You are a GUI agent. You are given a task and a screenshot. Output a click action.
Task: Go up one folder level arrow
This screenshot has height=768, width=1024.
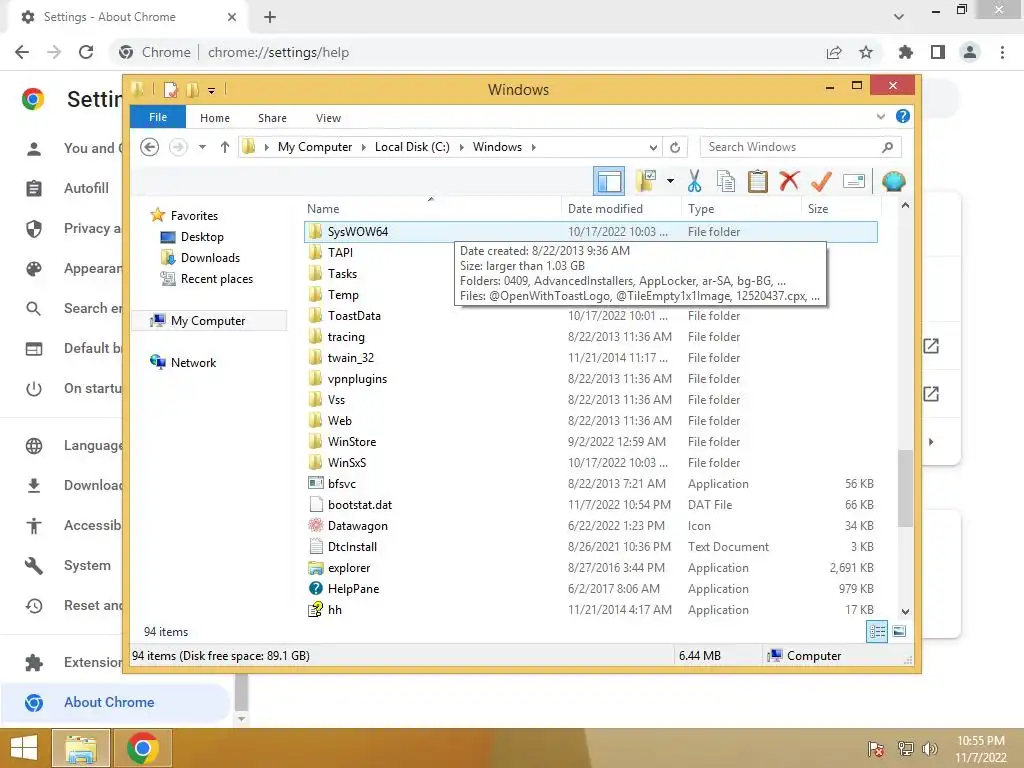coord(225,147)
